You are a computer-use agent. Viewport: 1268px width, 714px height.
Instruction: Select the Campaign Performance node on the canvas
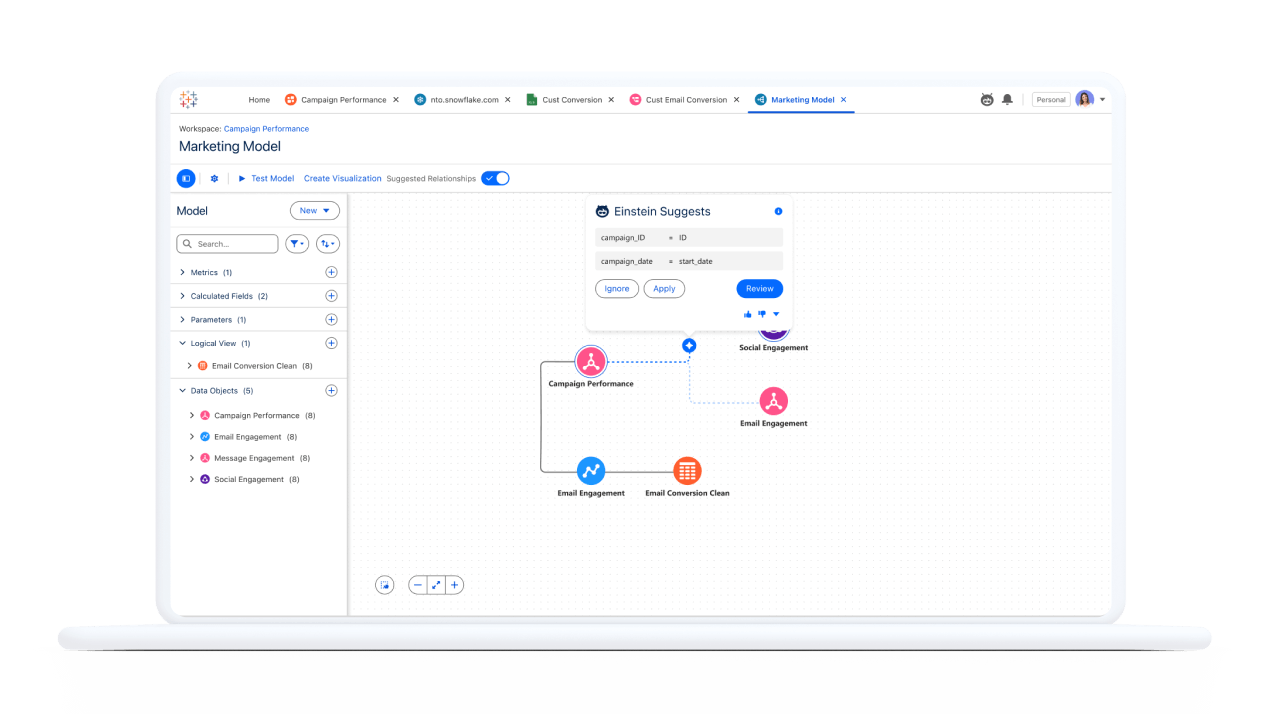[x=591, y=361]
